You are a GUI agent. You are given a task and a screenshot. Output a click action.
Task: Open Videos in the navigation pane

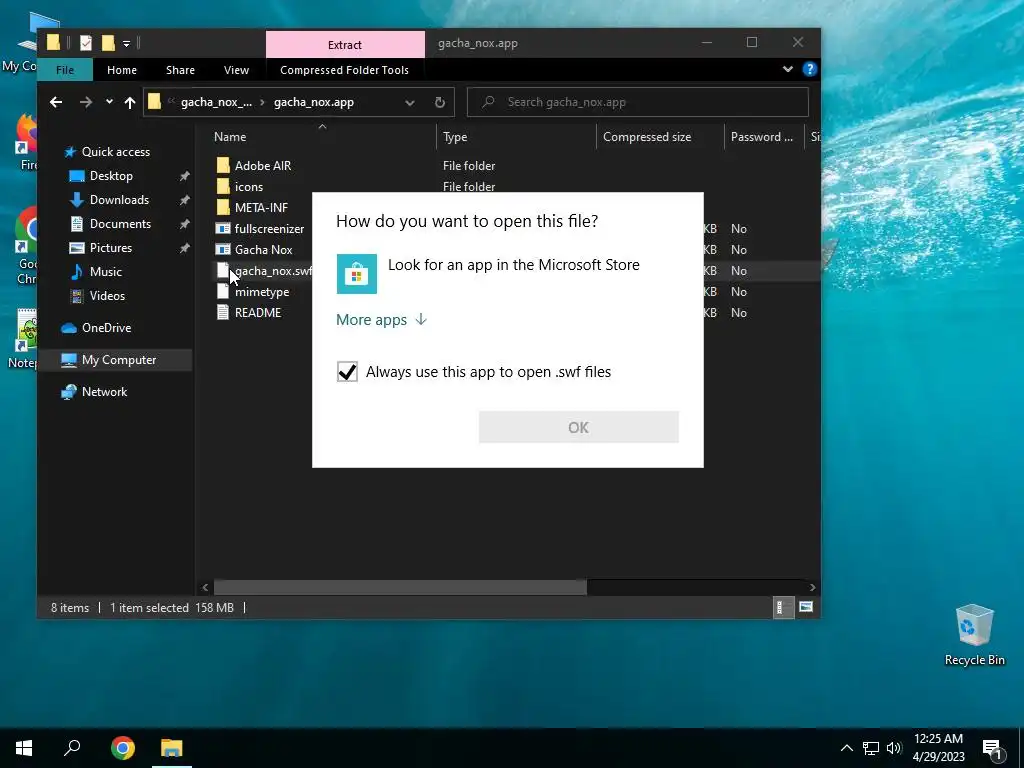(107, 296)
